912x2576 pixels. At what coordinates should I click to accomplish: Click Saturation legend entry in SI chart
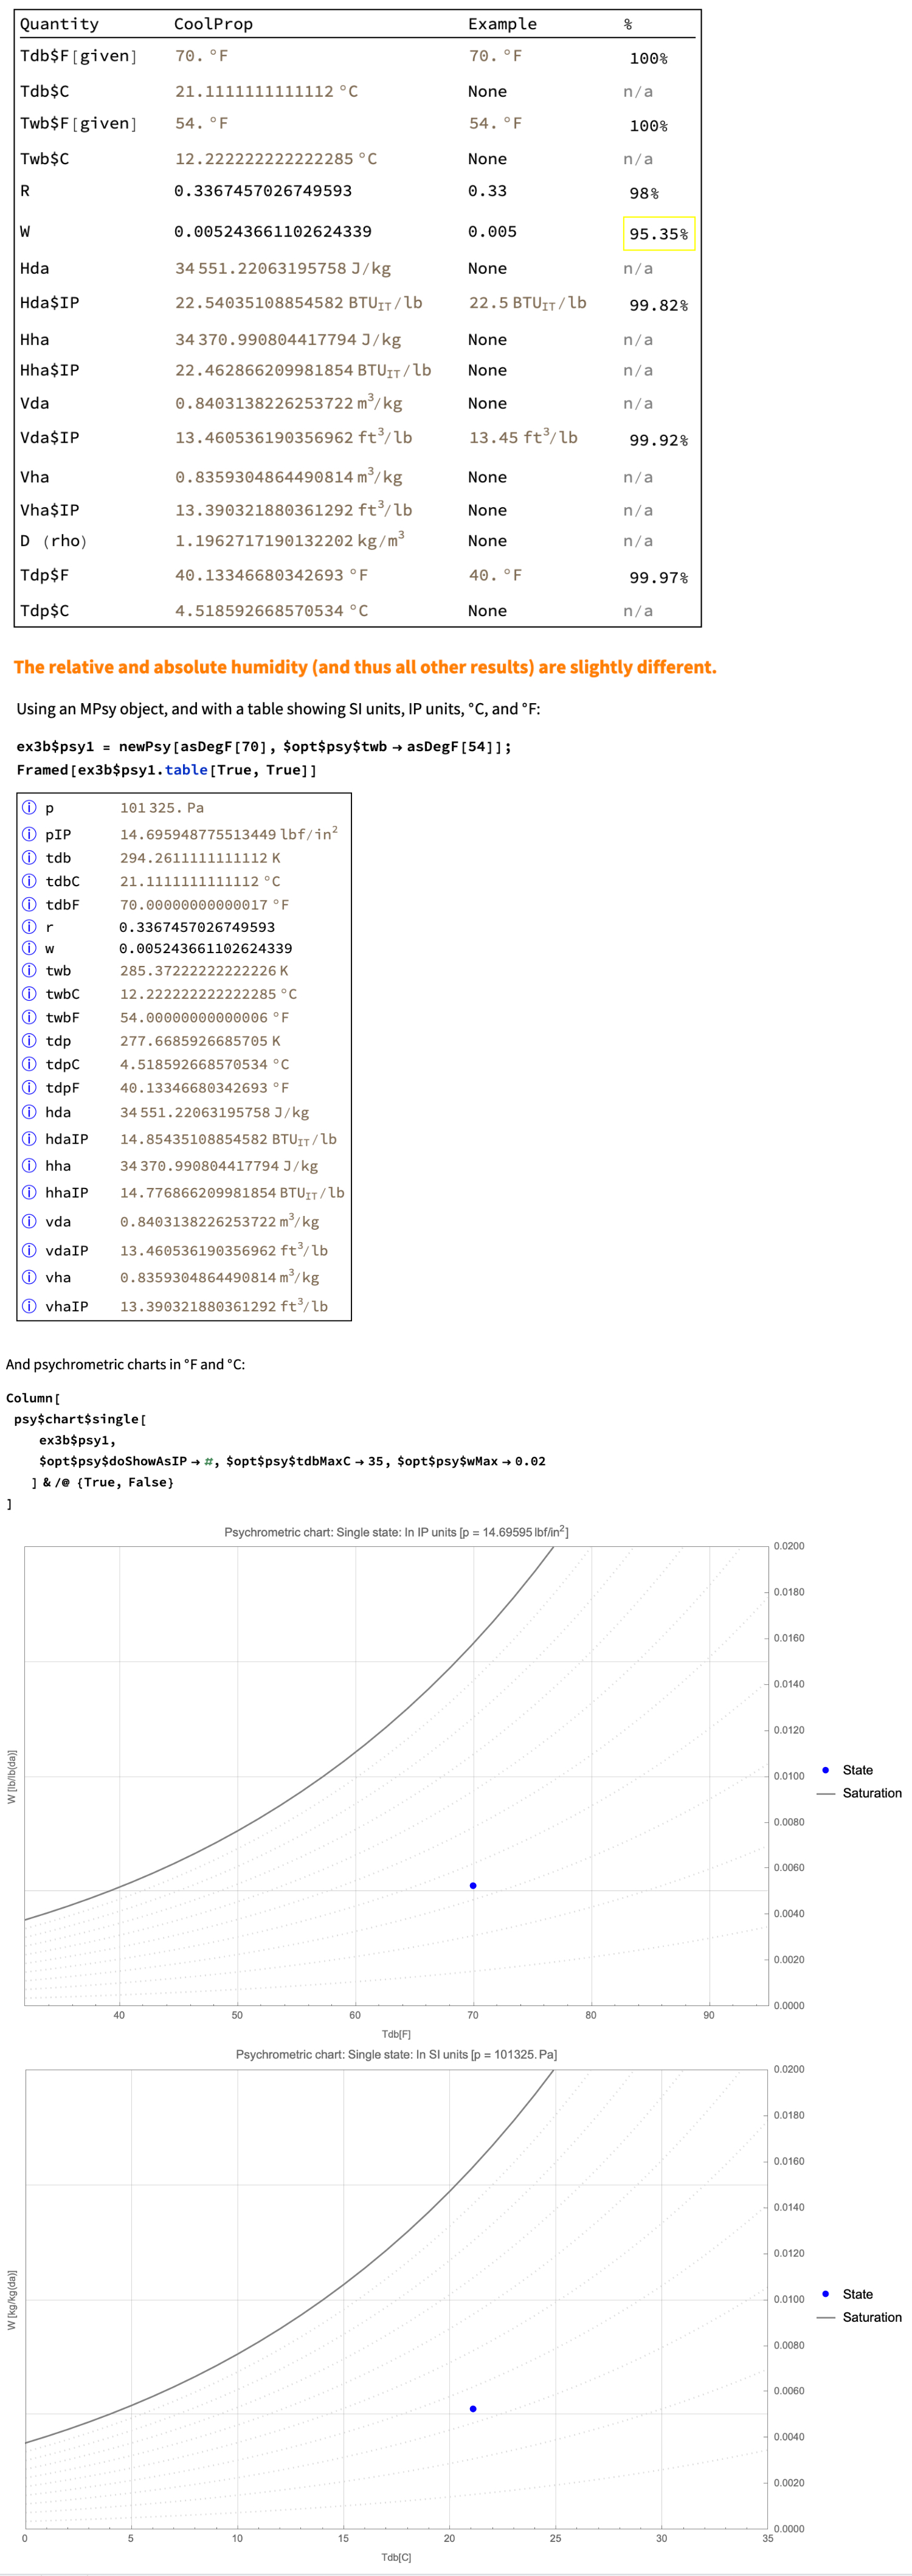click(x=871, y=2317)
